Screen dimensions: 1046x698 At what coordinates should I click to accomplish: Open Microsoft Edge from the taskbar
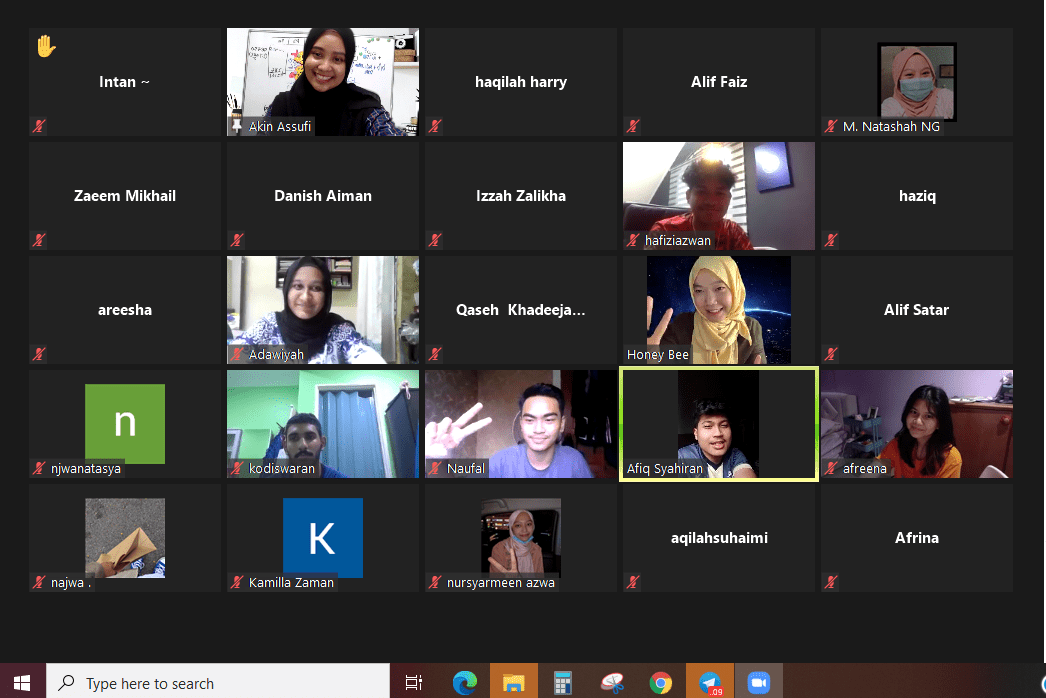click(x=464, y=682)
